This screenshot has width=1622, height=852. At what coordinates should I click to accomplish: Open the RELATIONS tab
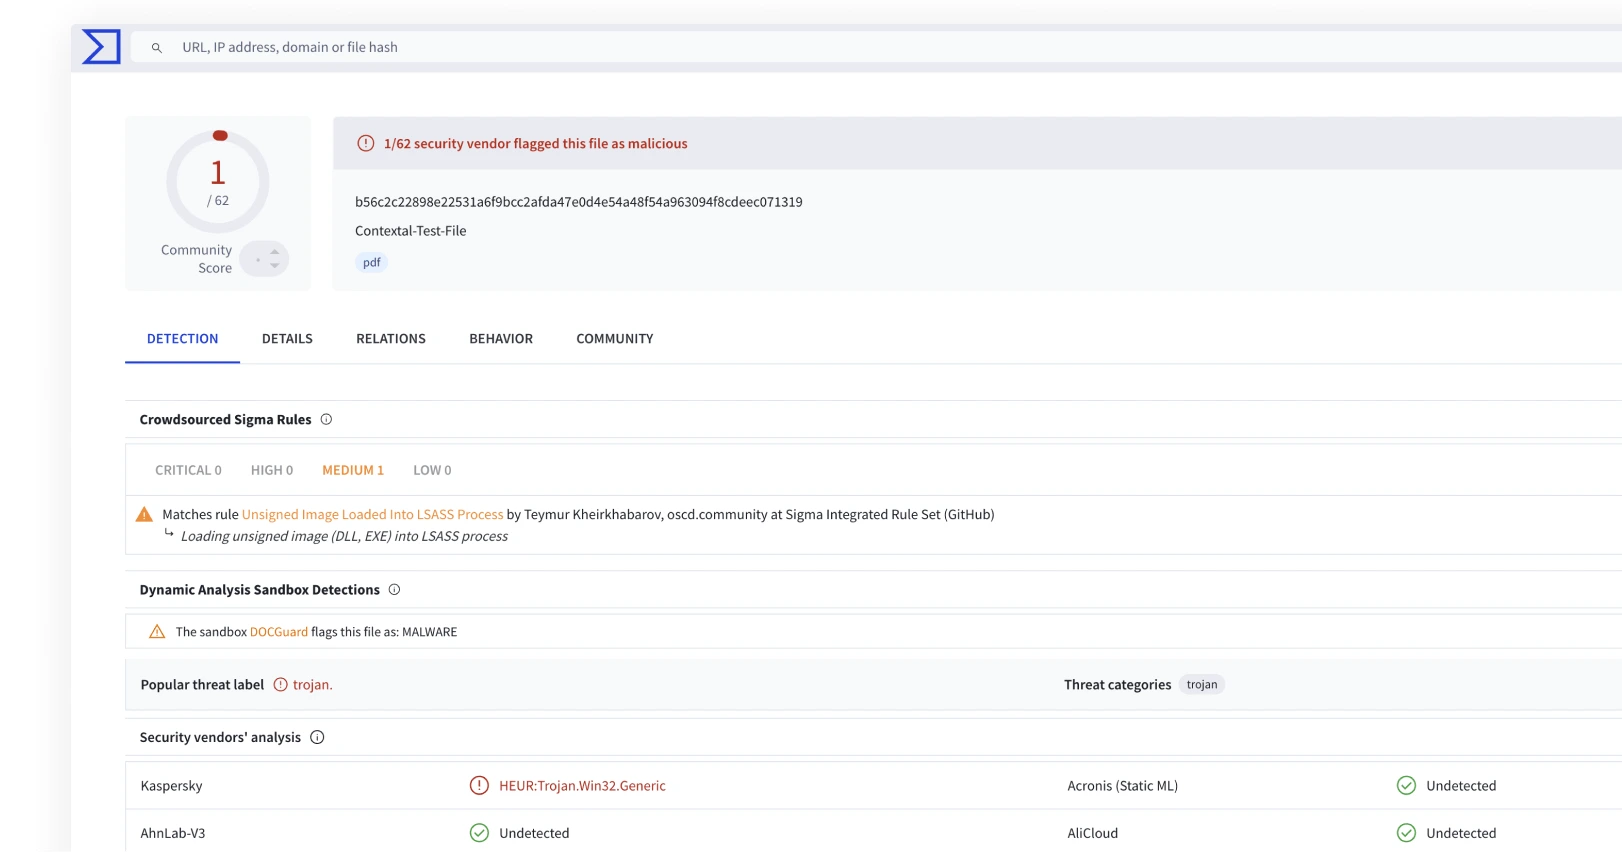391,339
